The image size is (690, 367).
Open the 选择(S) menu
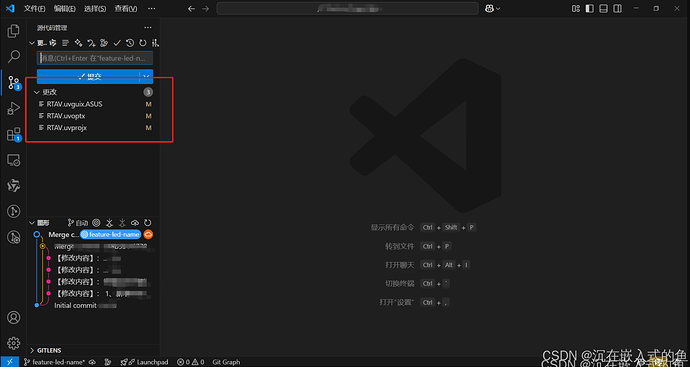click(x=95, y=8)
